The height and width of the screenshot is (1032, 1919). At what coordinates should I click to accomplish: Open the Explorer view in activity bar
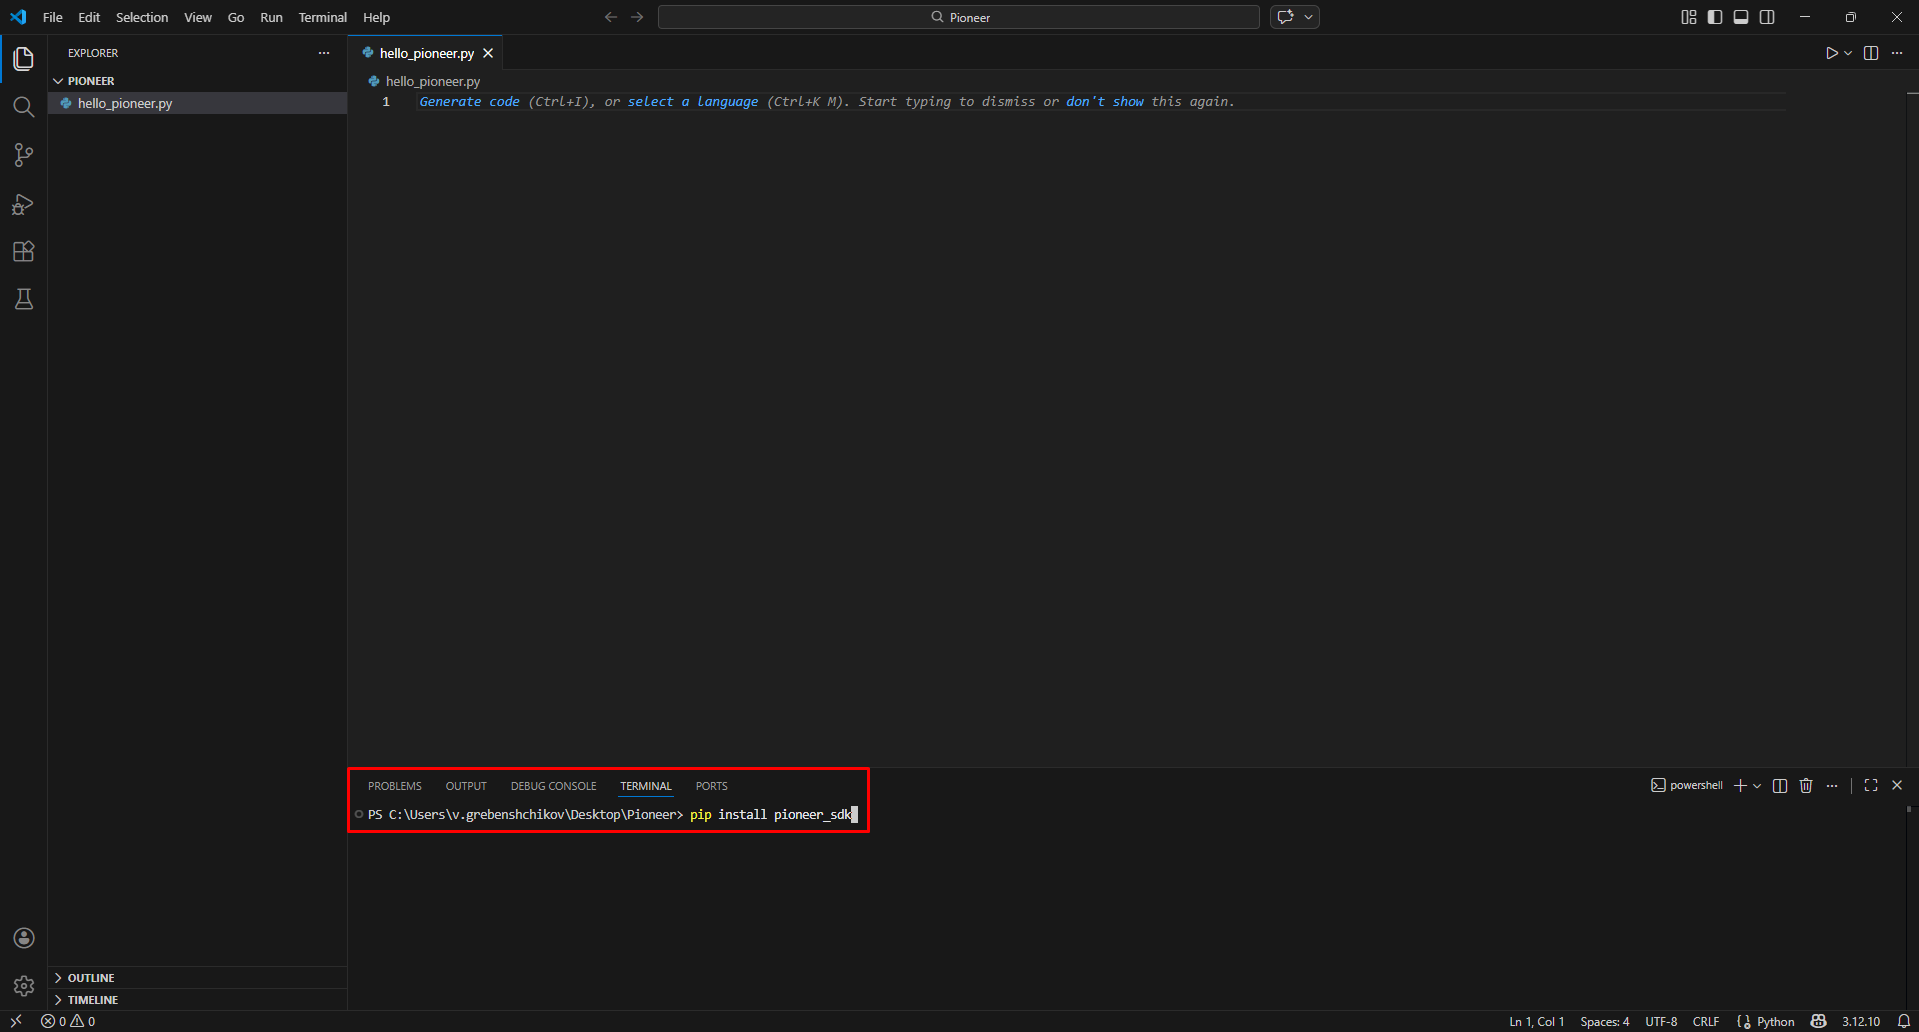[24, 59]
